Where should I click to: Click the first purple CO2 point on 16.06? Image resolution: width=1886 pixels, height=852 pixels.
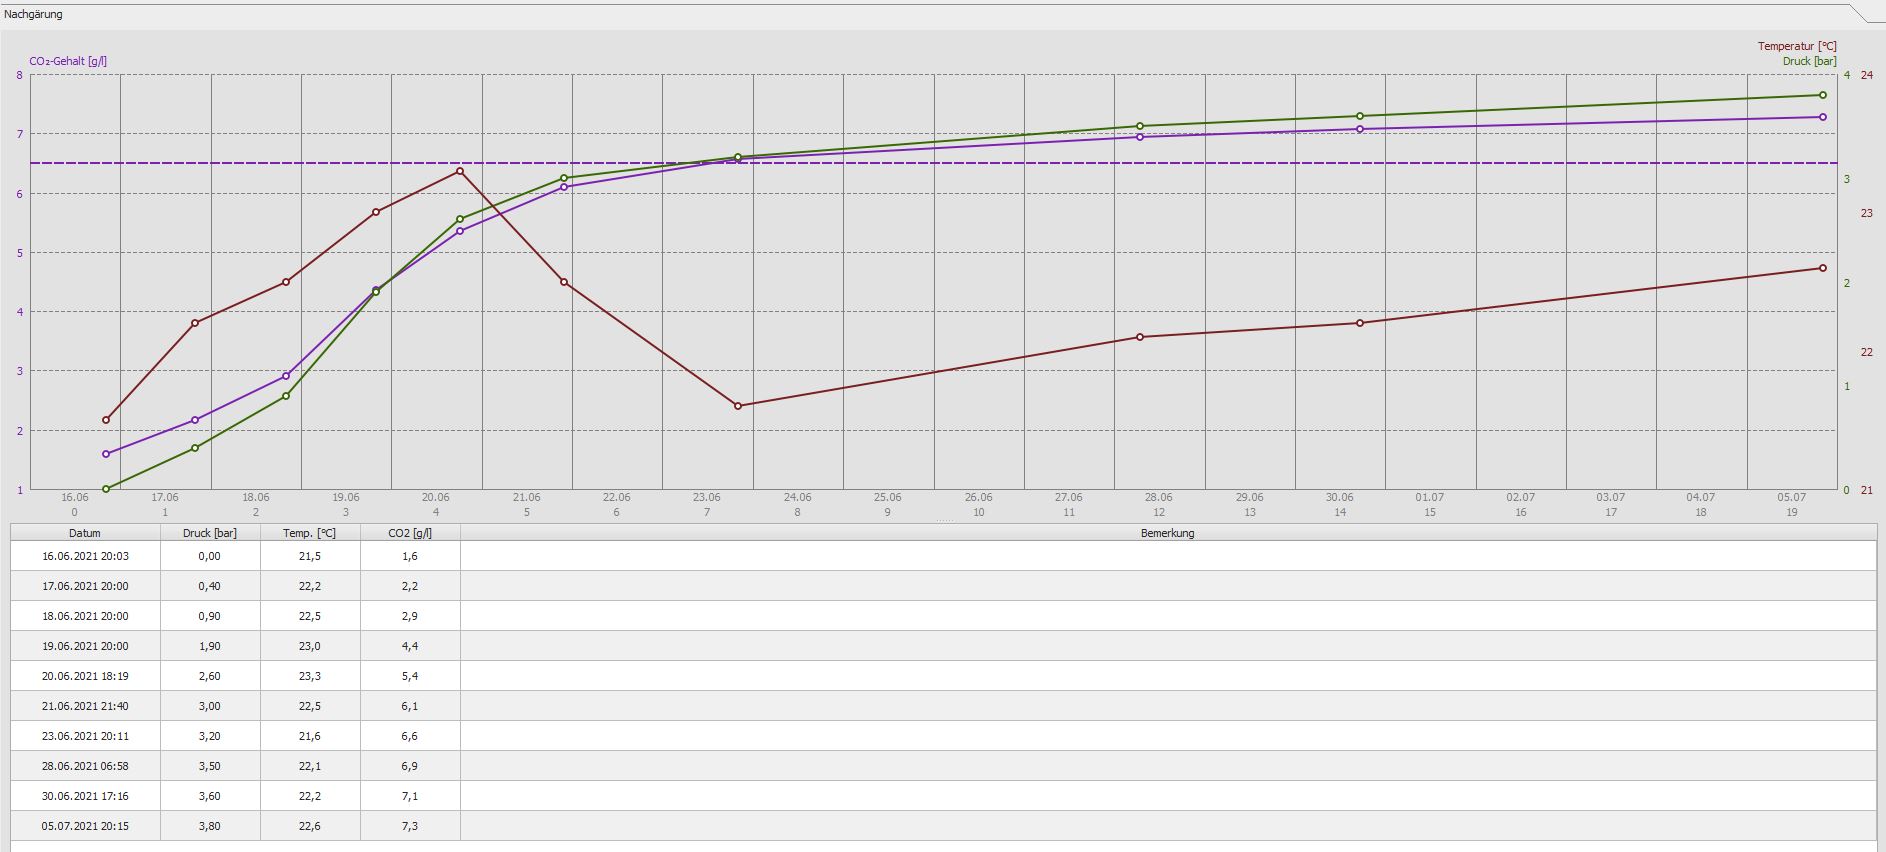point(106,454)
